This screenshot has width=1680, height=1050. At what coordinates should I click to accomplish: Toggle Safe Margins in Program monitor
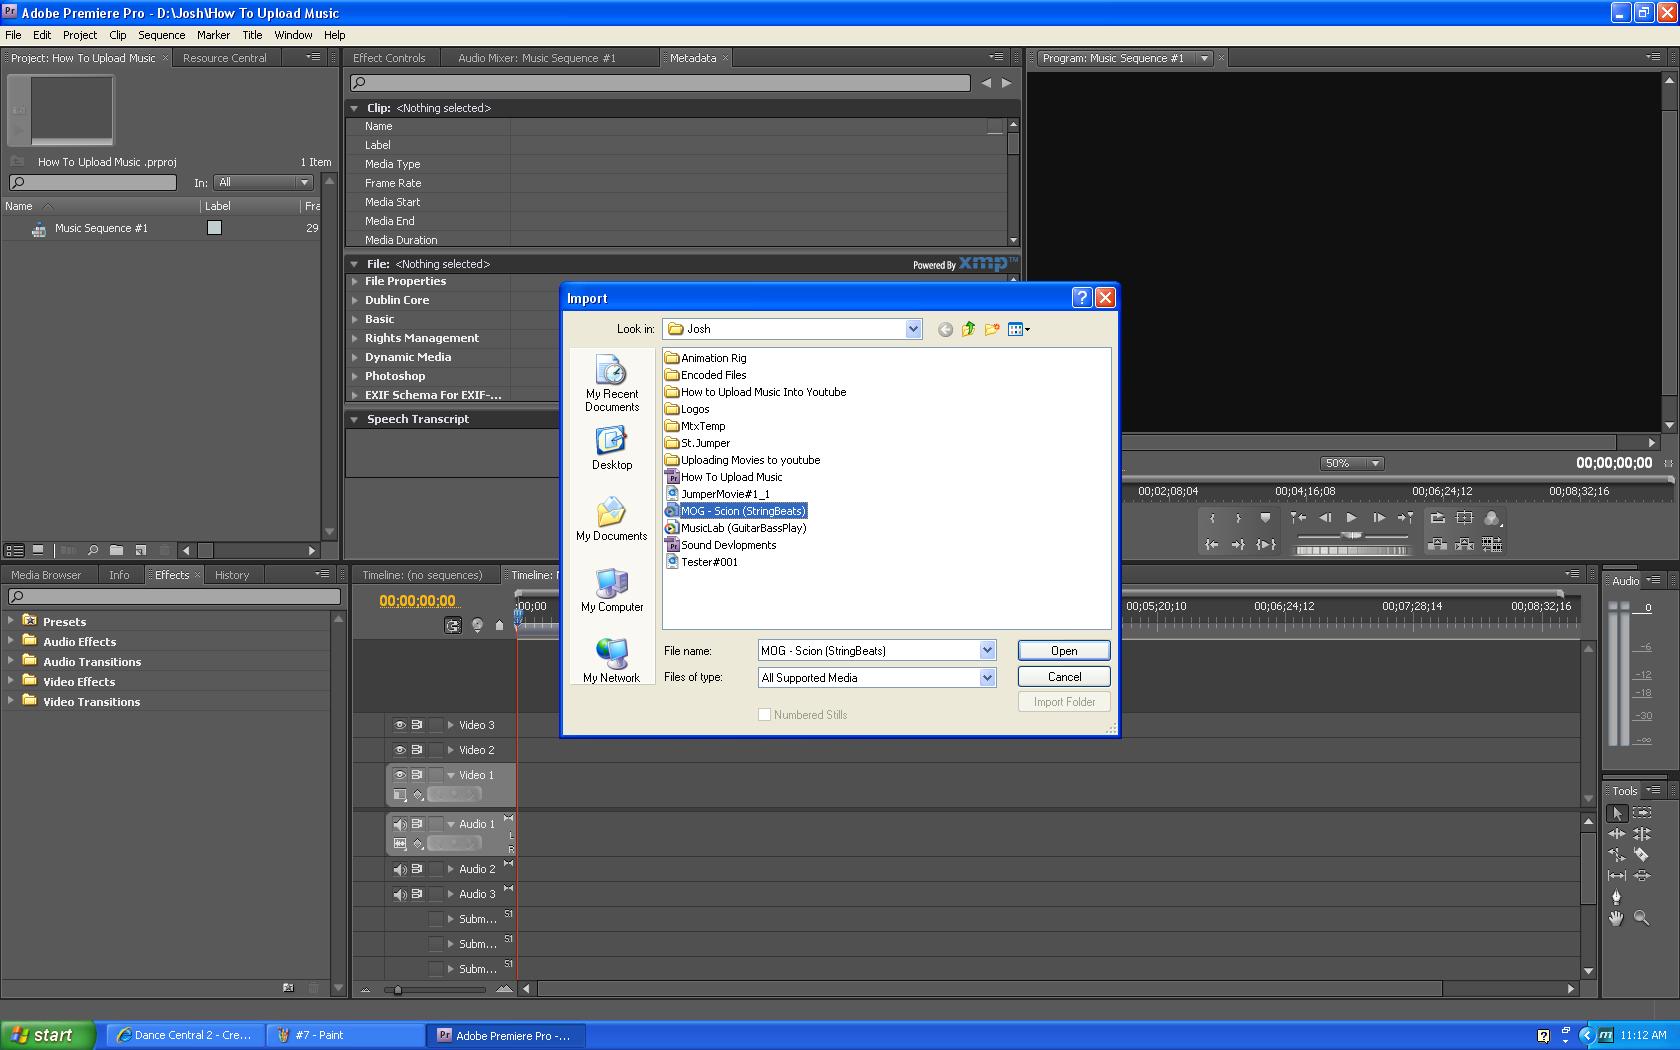click(1464, 518)
